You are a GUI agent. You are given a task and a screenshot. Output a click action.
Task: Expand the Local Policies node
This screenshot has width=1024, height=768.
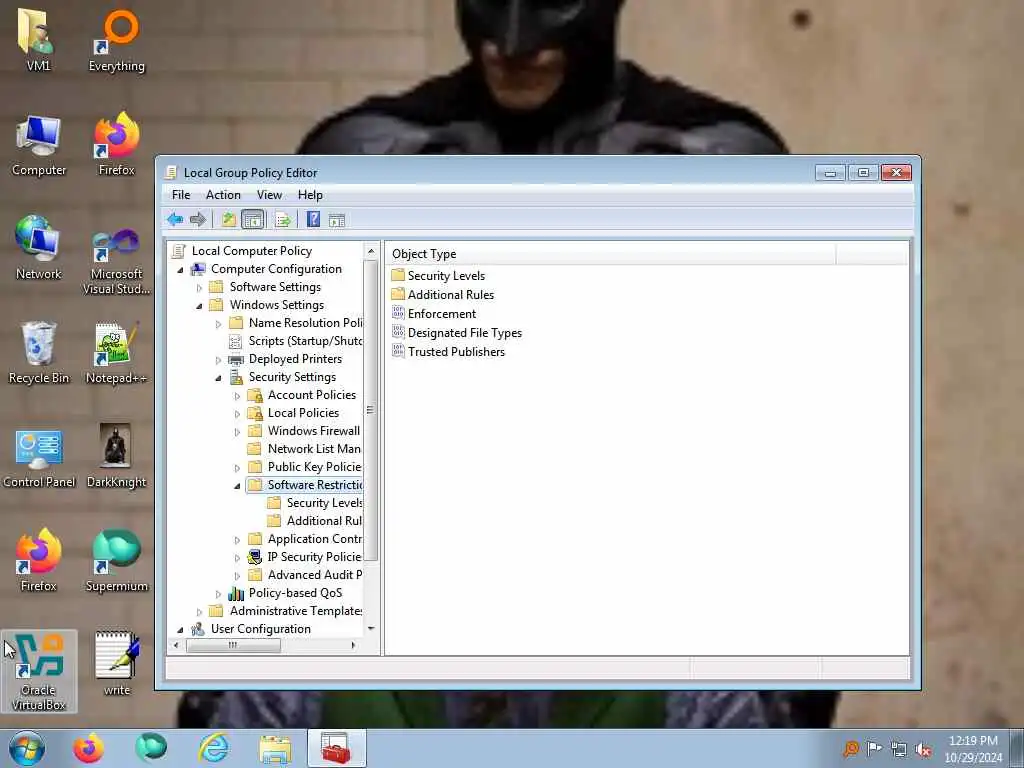click(x=238, y=413)
